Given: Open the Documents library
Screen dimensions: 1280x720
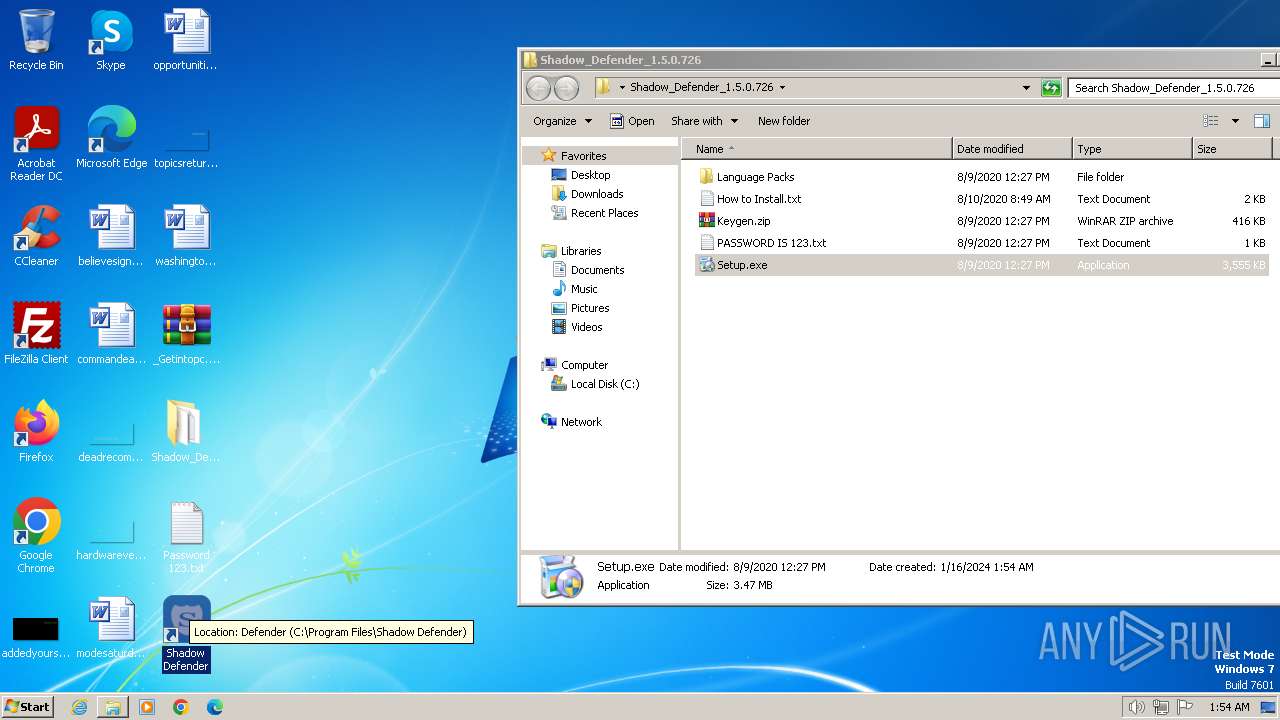Looking at the screenshot, I should 597,270.
